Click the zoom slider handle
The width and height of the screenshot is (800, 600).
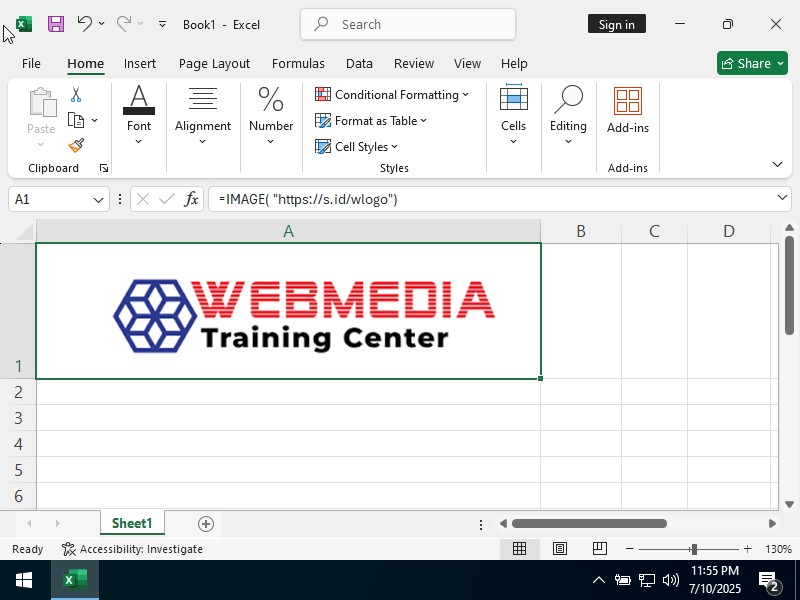(693, 549)
